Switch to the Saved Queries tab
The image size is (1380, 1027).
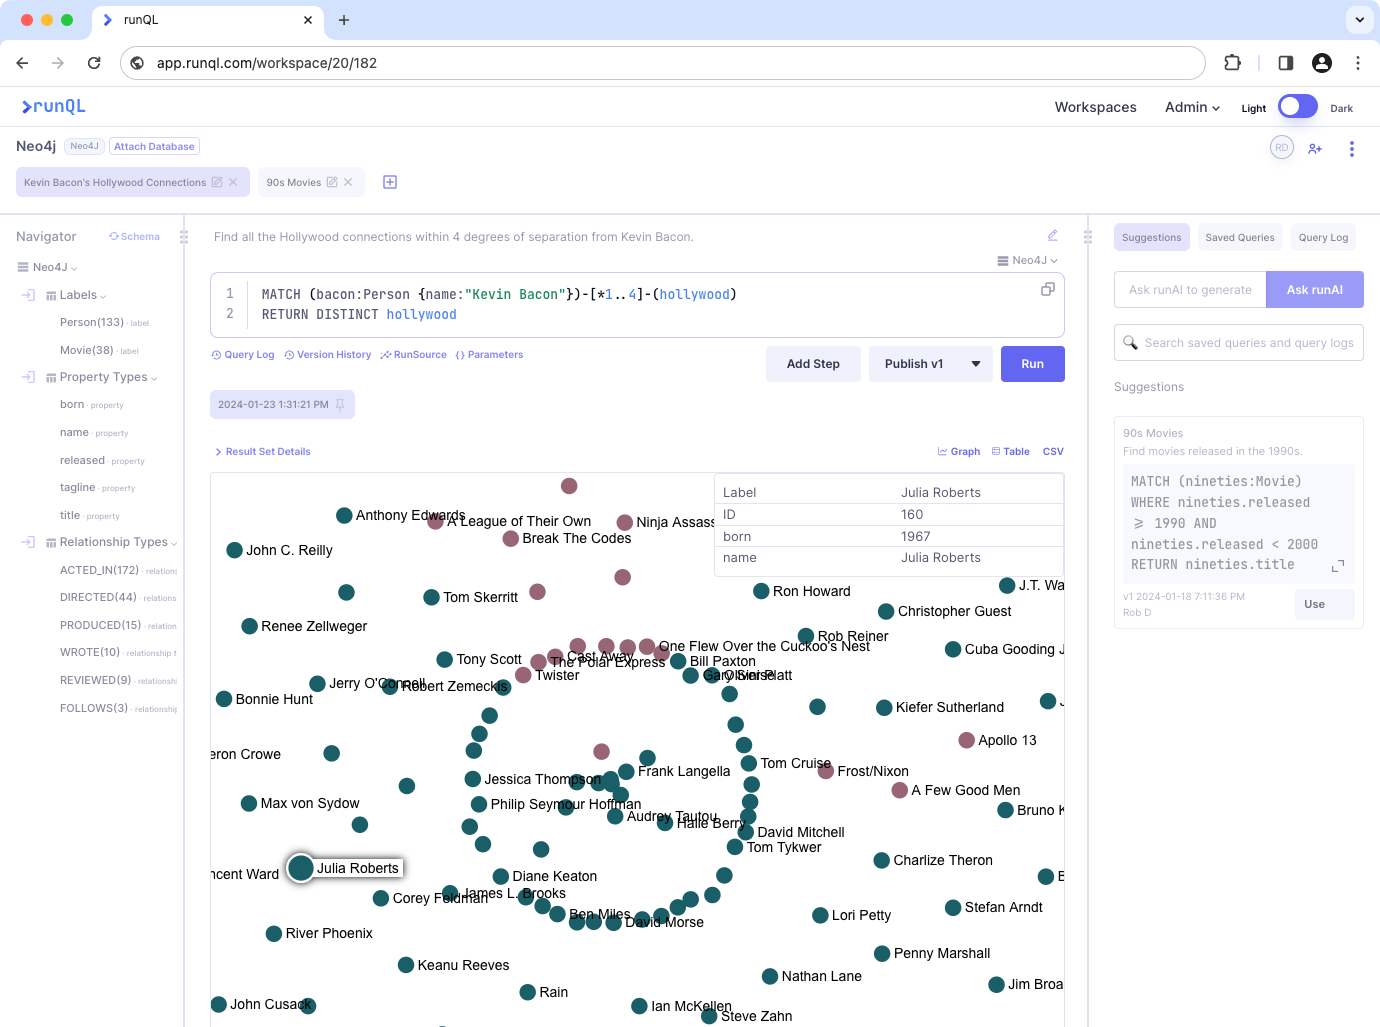click(1240, 237)
